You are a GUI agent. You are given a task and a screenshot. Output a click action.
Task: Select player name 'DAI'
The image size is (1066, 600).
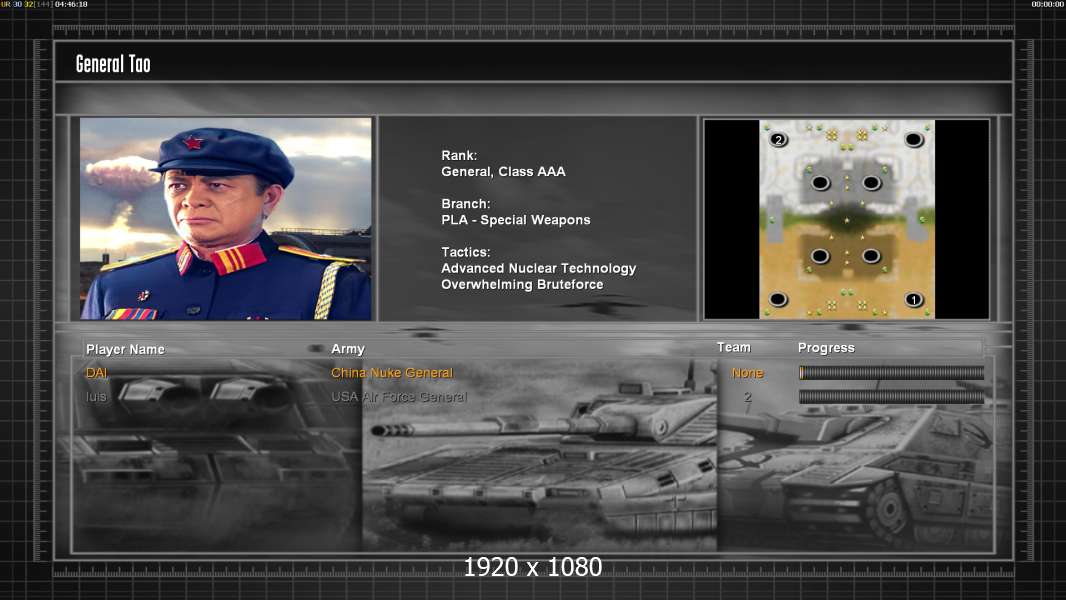tap(97, 373)
